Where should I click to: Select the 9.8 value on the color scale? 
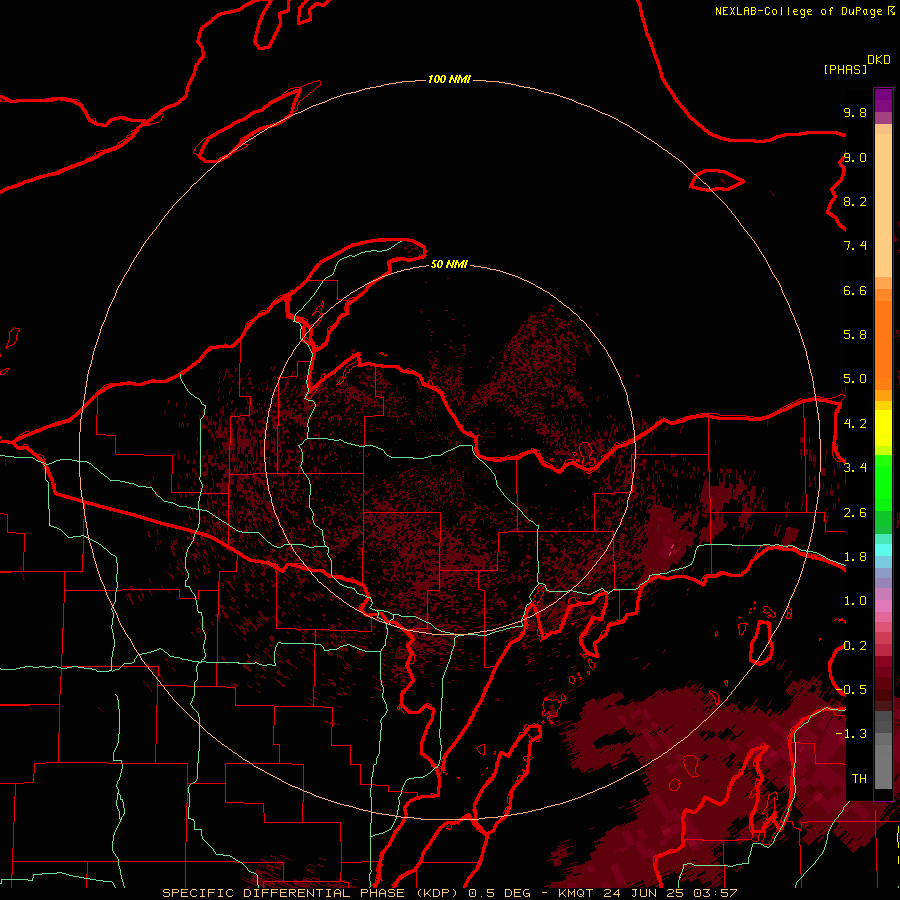[x=855, y=112]
